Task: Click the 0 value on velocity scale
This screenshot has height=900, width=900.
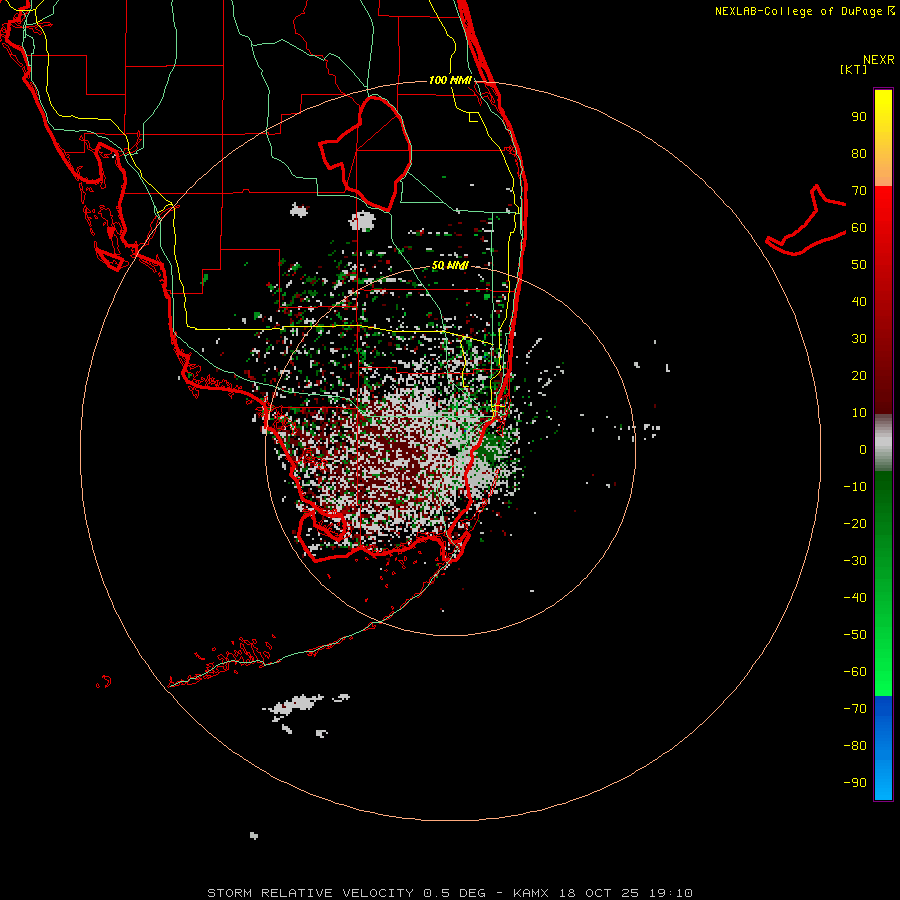Action: pyautogui.click(x=863, y=450)
